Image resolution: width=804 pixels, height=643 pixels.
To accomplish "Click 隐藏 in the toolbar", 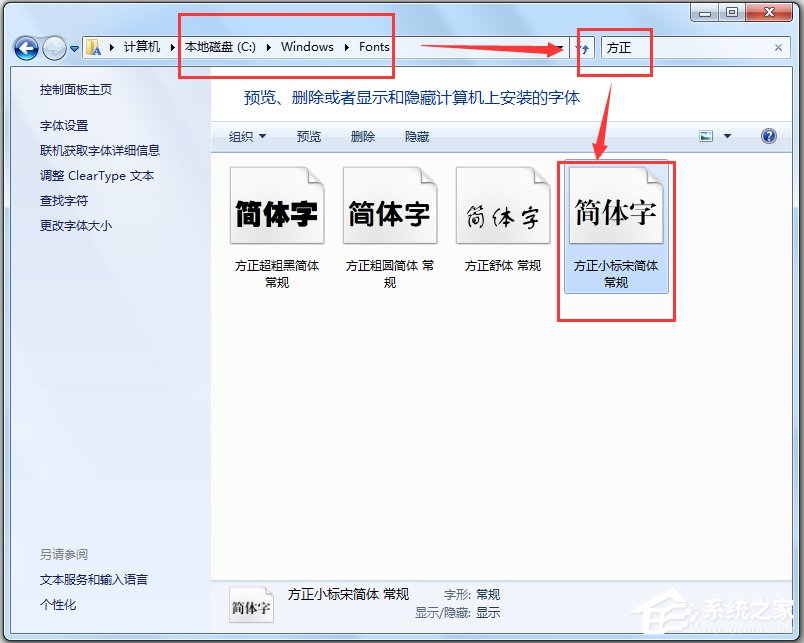I will click(417, 136).
